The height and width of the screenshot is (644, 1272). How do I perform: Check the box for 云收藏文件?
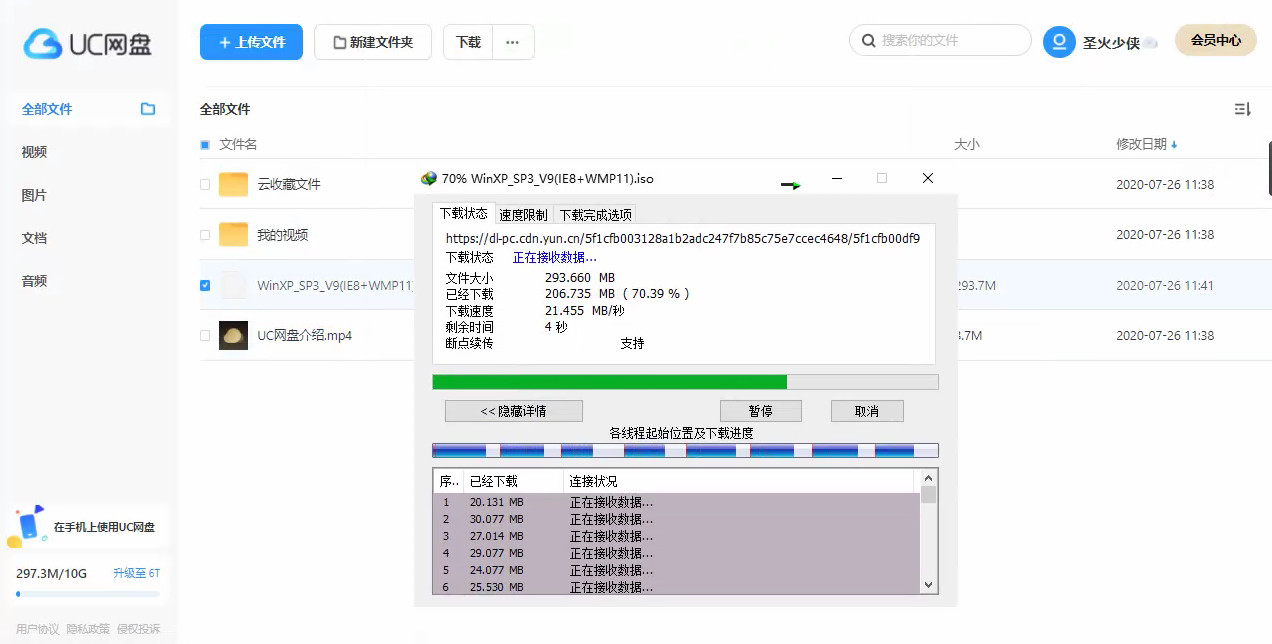[205, 185]
